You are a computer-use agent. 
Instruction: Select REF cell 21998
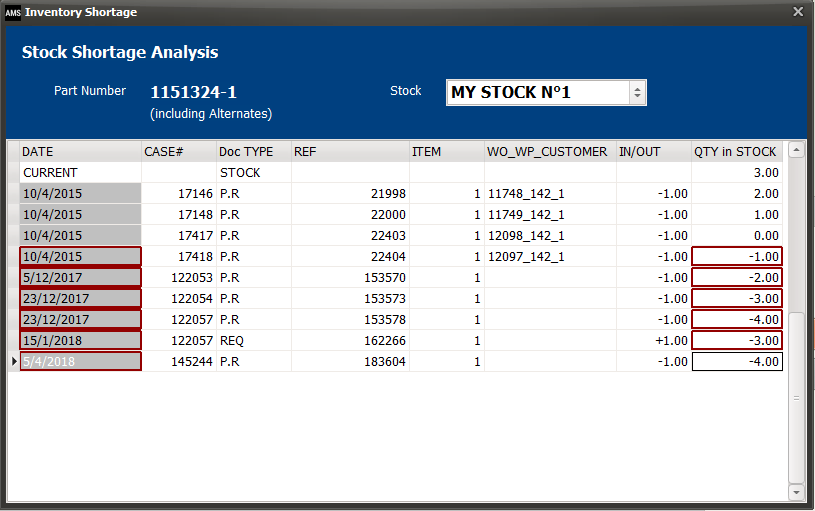pos(350,193)
